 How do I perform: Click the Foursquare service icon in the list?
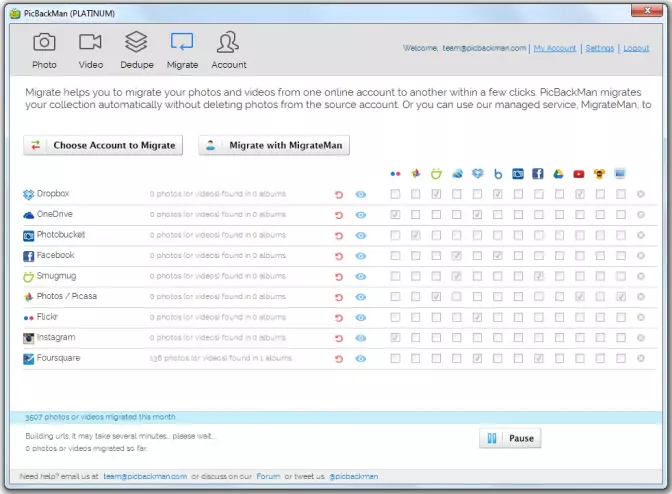coord(28,359)
